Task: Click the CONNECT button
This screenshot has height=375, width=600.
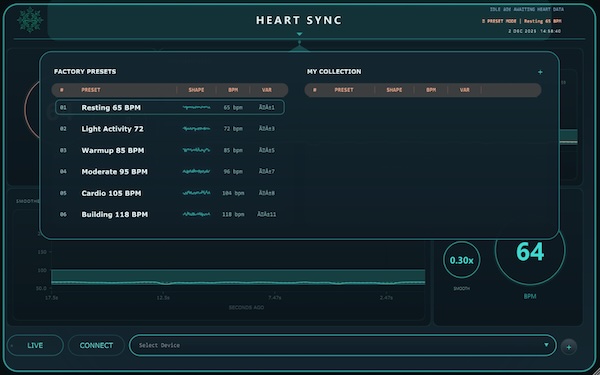Action: [96, 345]
